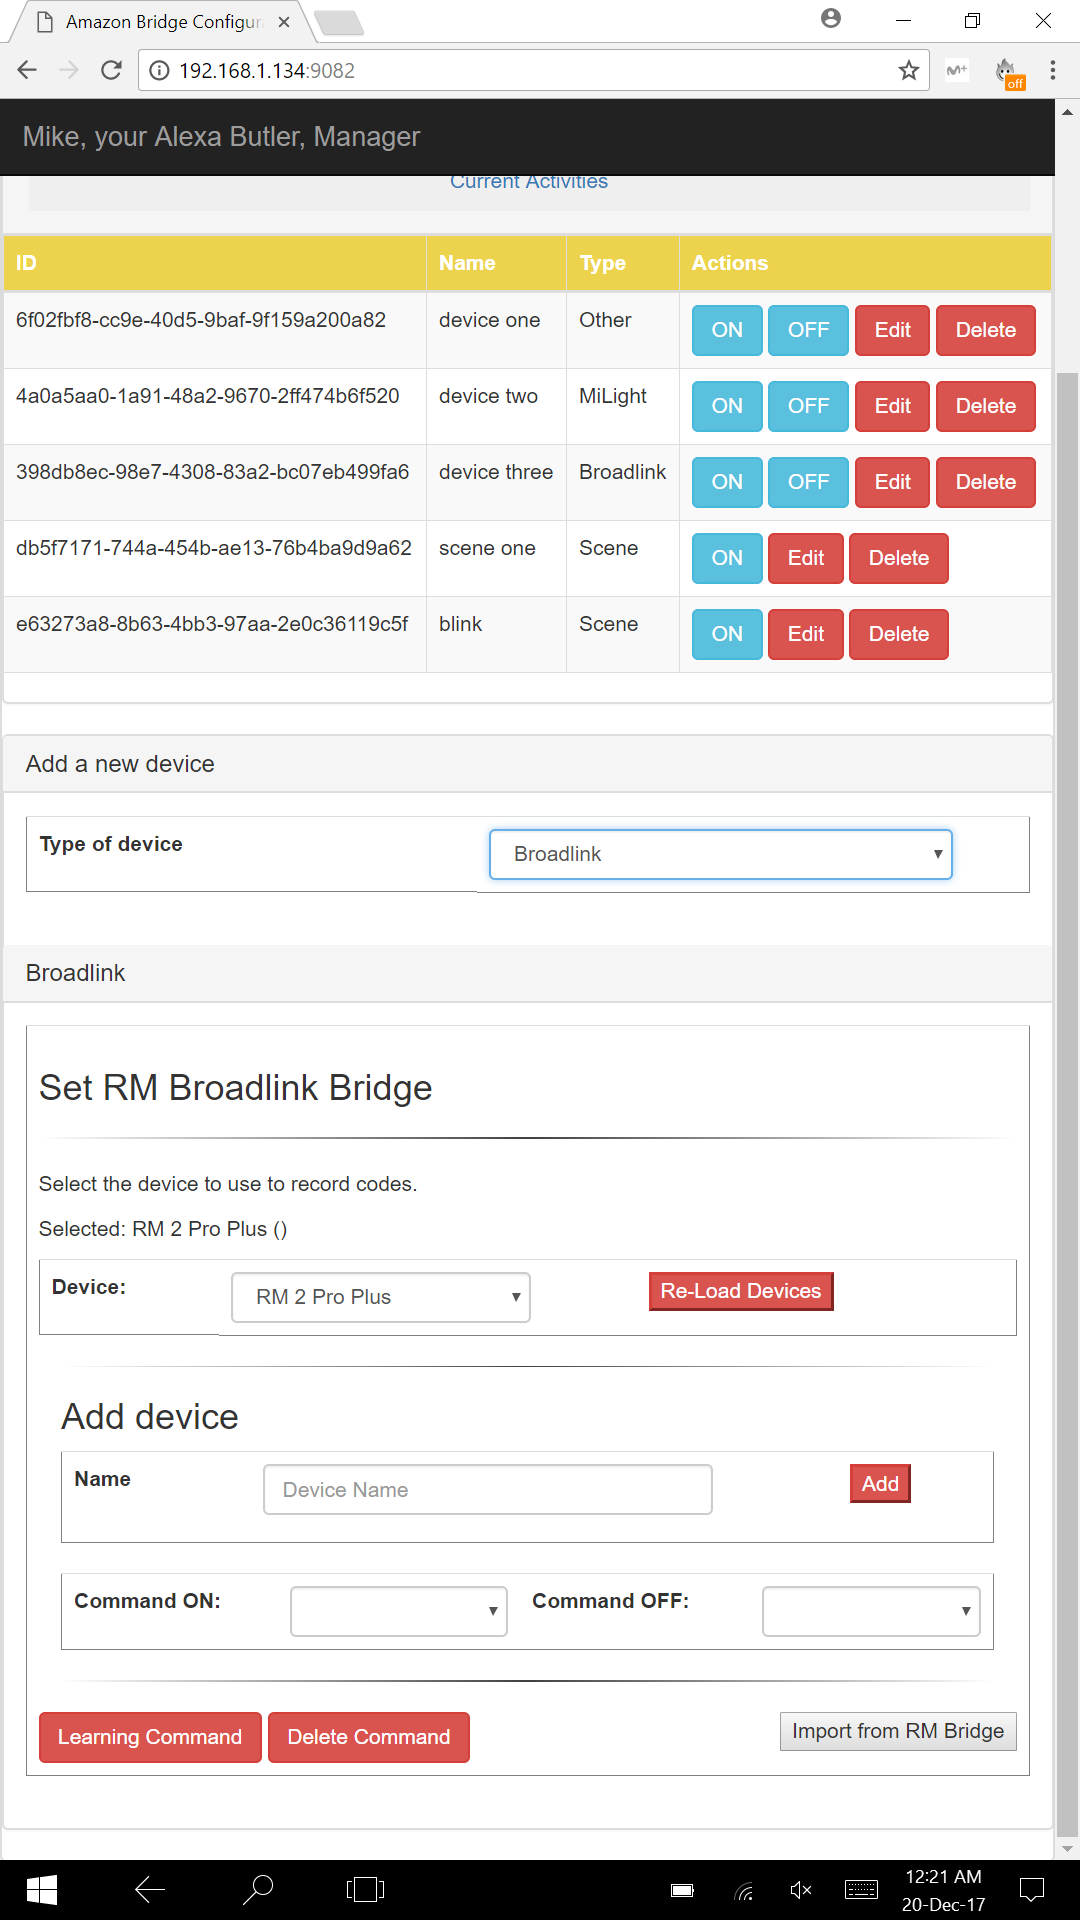
Task: Open the Type of device dropdown
Action: point(721,854)
